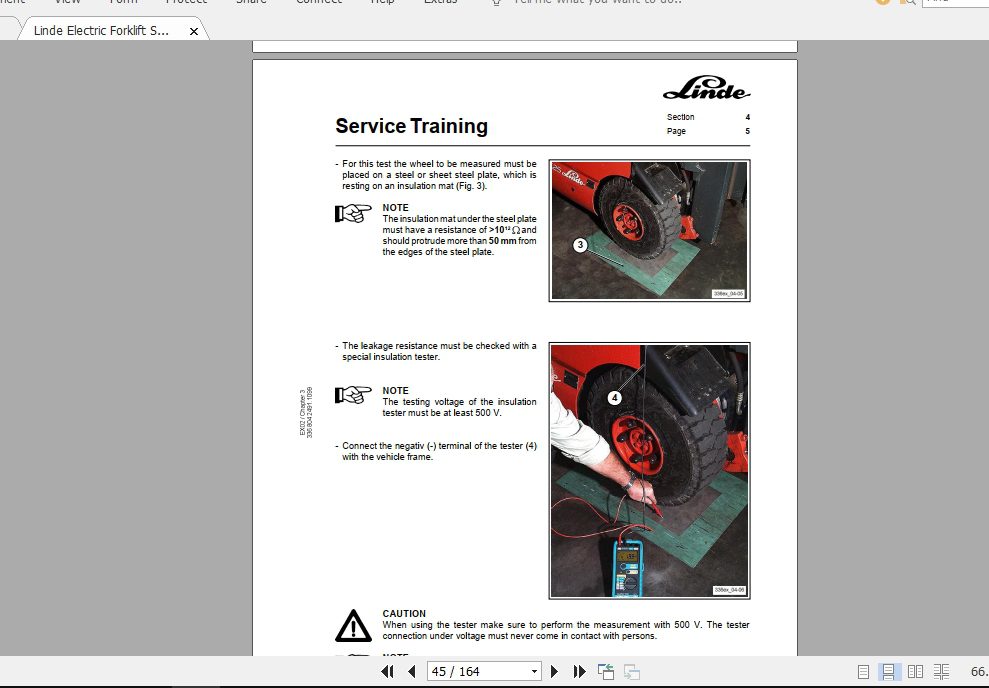Open the Help menu

382,3
